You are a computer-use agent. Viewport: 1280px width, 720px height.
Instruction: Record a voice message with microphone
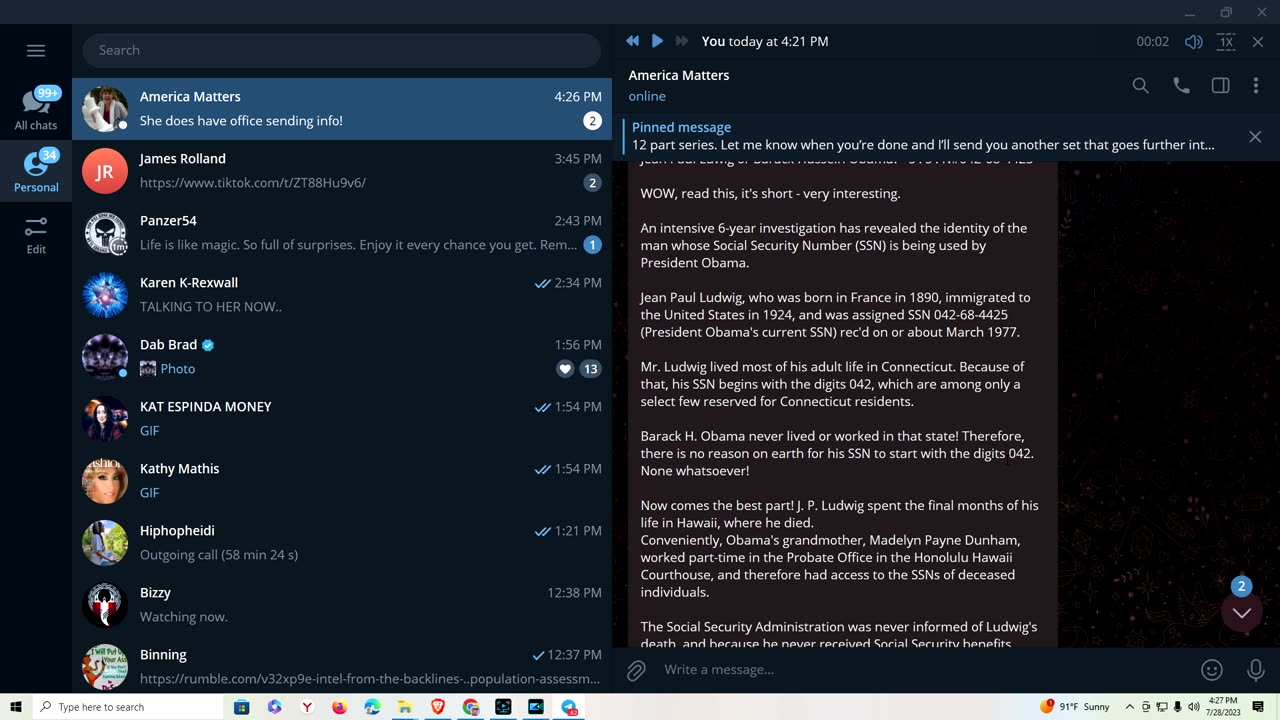[x=1256, y=670]
